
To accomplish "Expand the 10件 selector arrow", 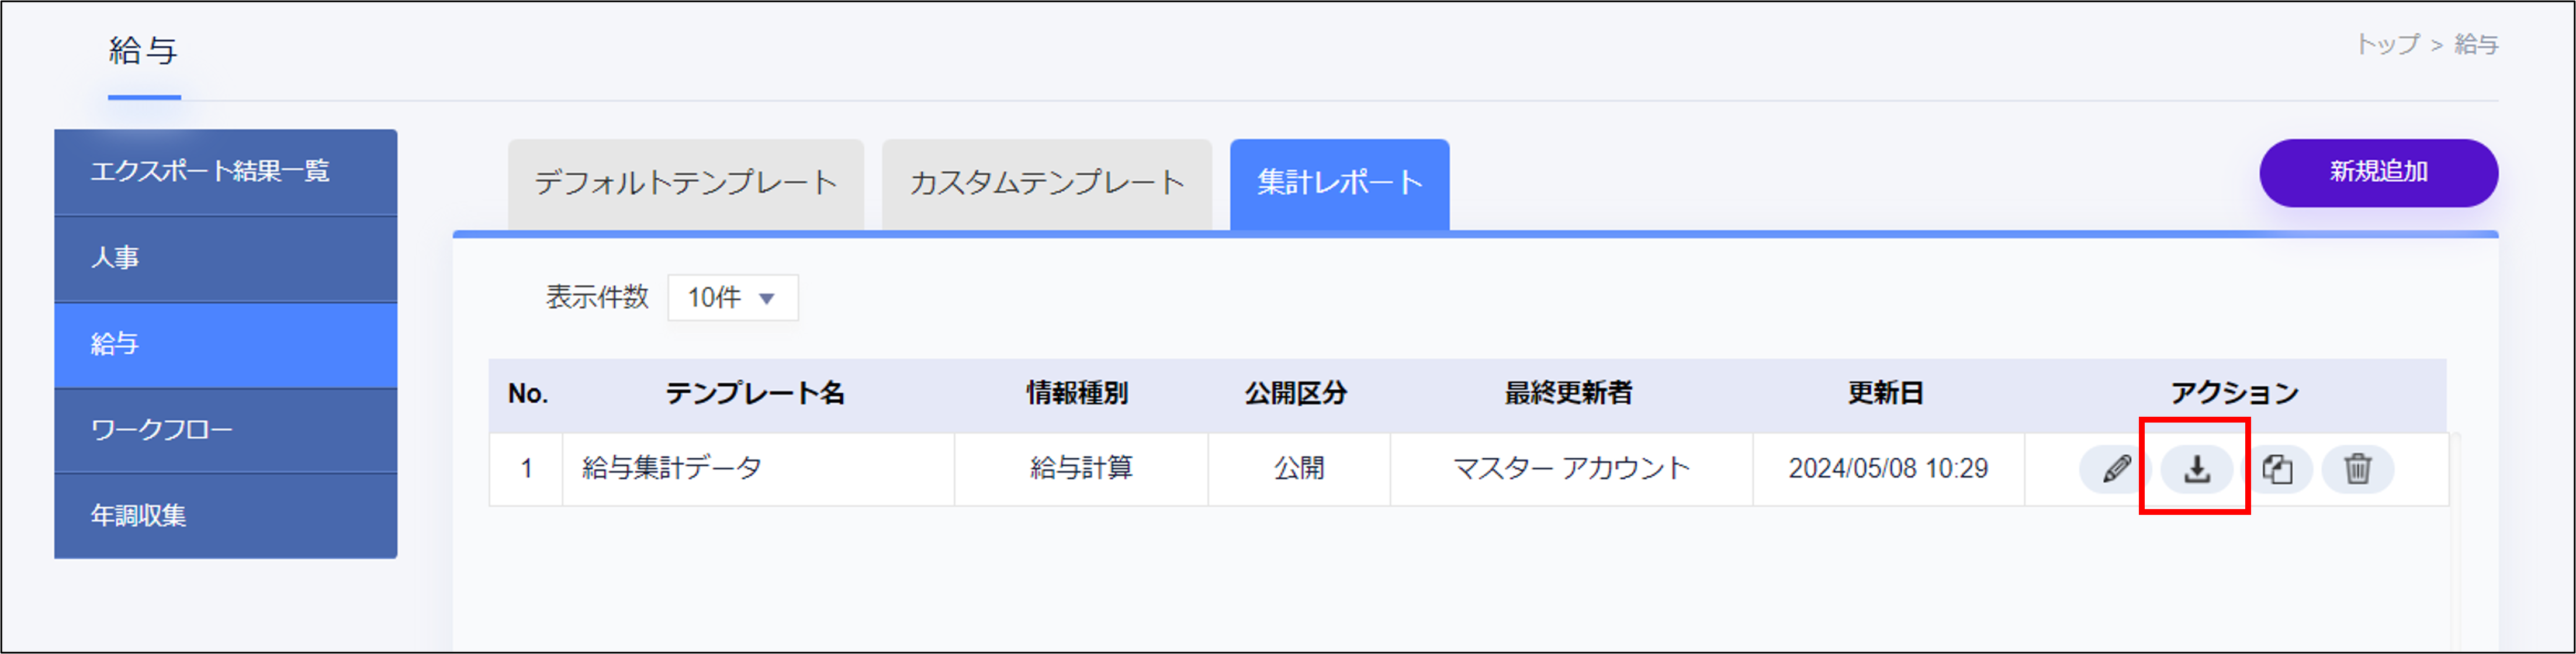I will click(x=767, y=297).
